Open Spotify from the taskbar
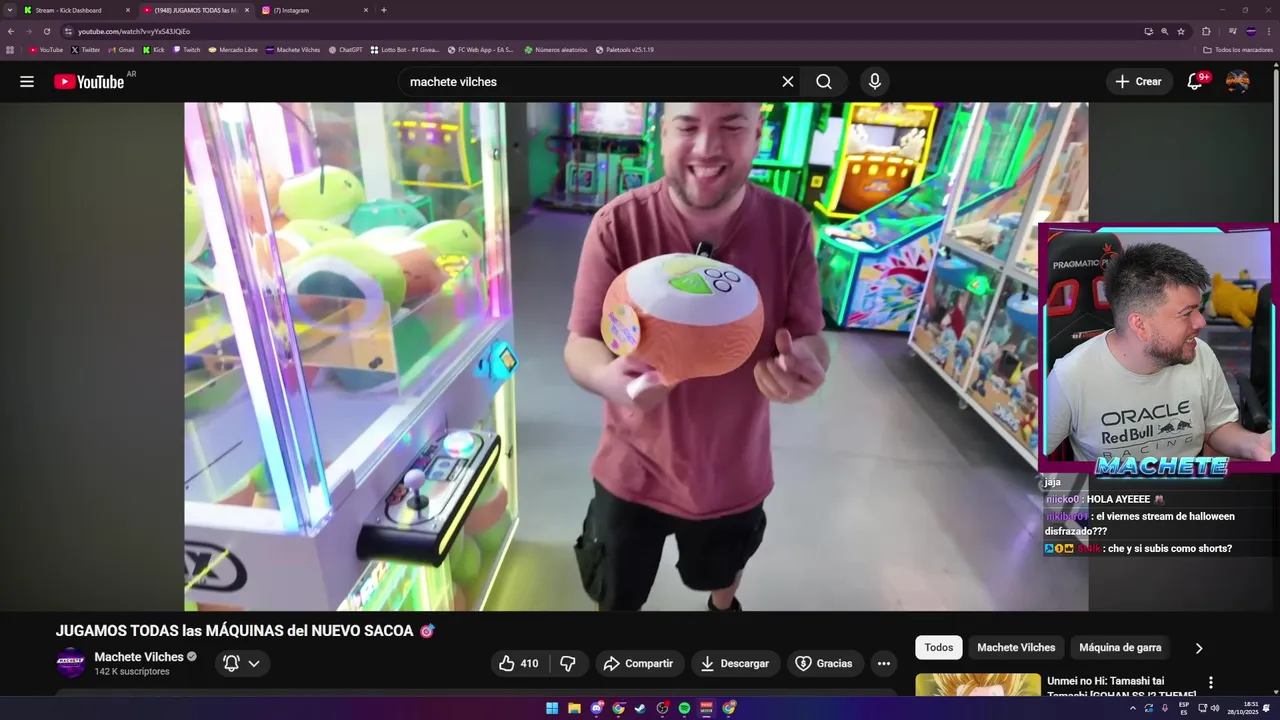Screen dimensions: 1280x720 click(684, 708)
